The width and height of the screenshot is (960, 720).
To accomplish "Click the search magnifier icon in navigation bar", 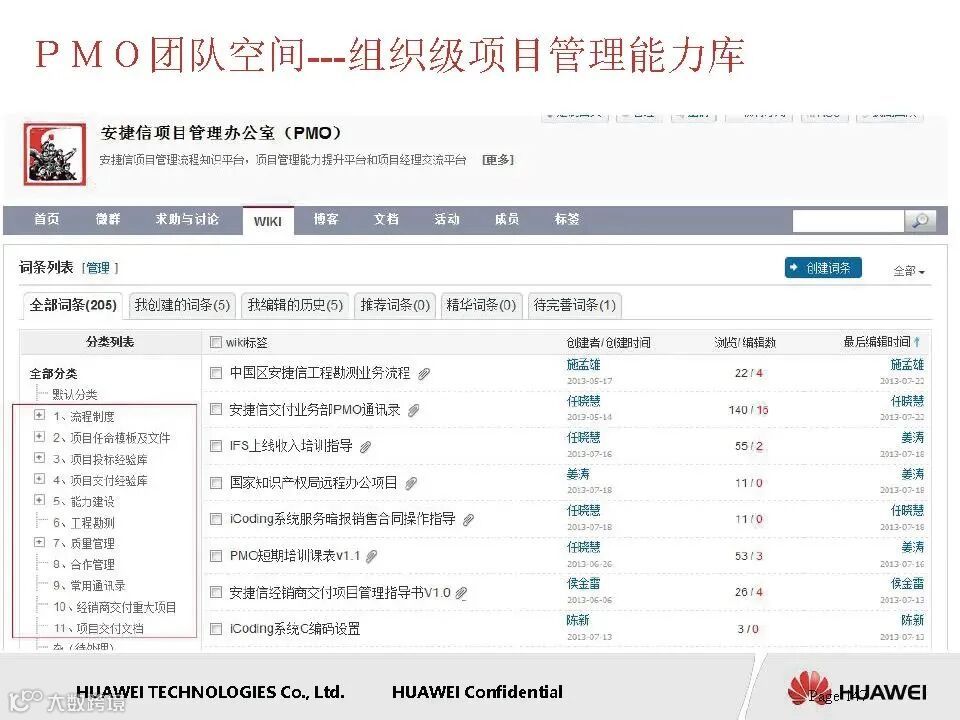I will click(x=920, y=220).
